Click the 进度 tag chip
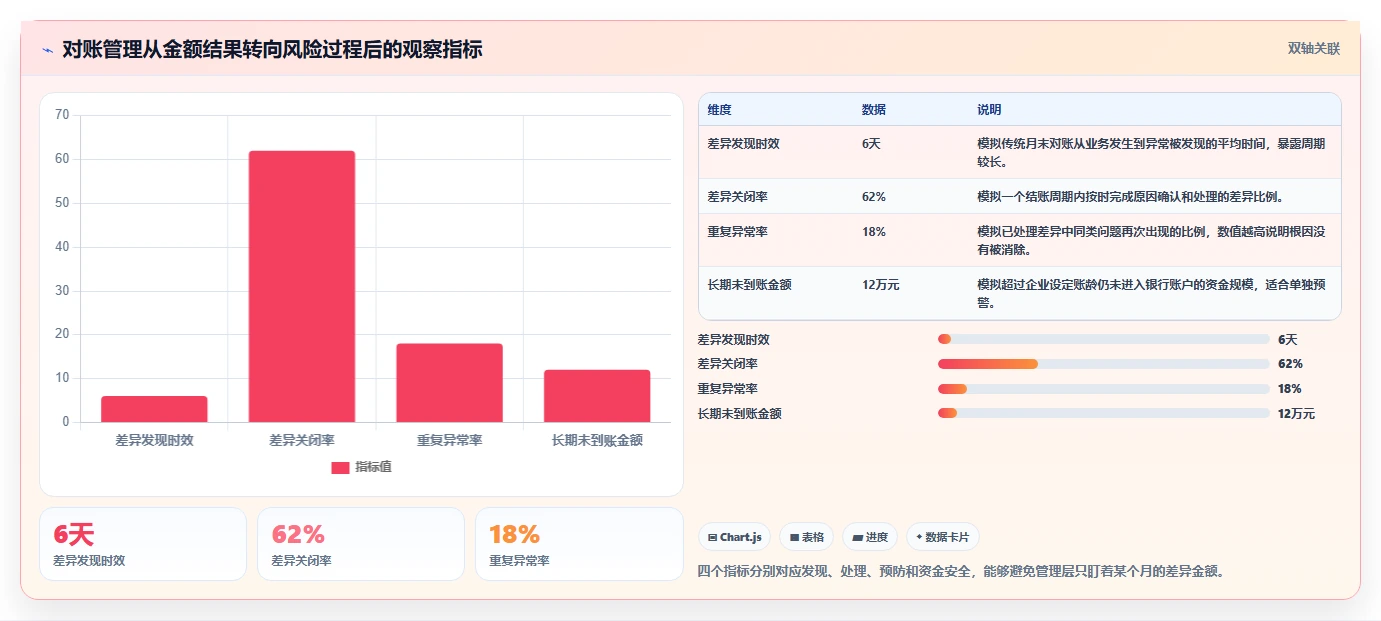Screen dimensions: 1381x621 [870, 537]
